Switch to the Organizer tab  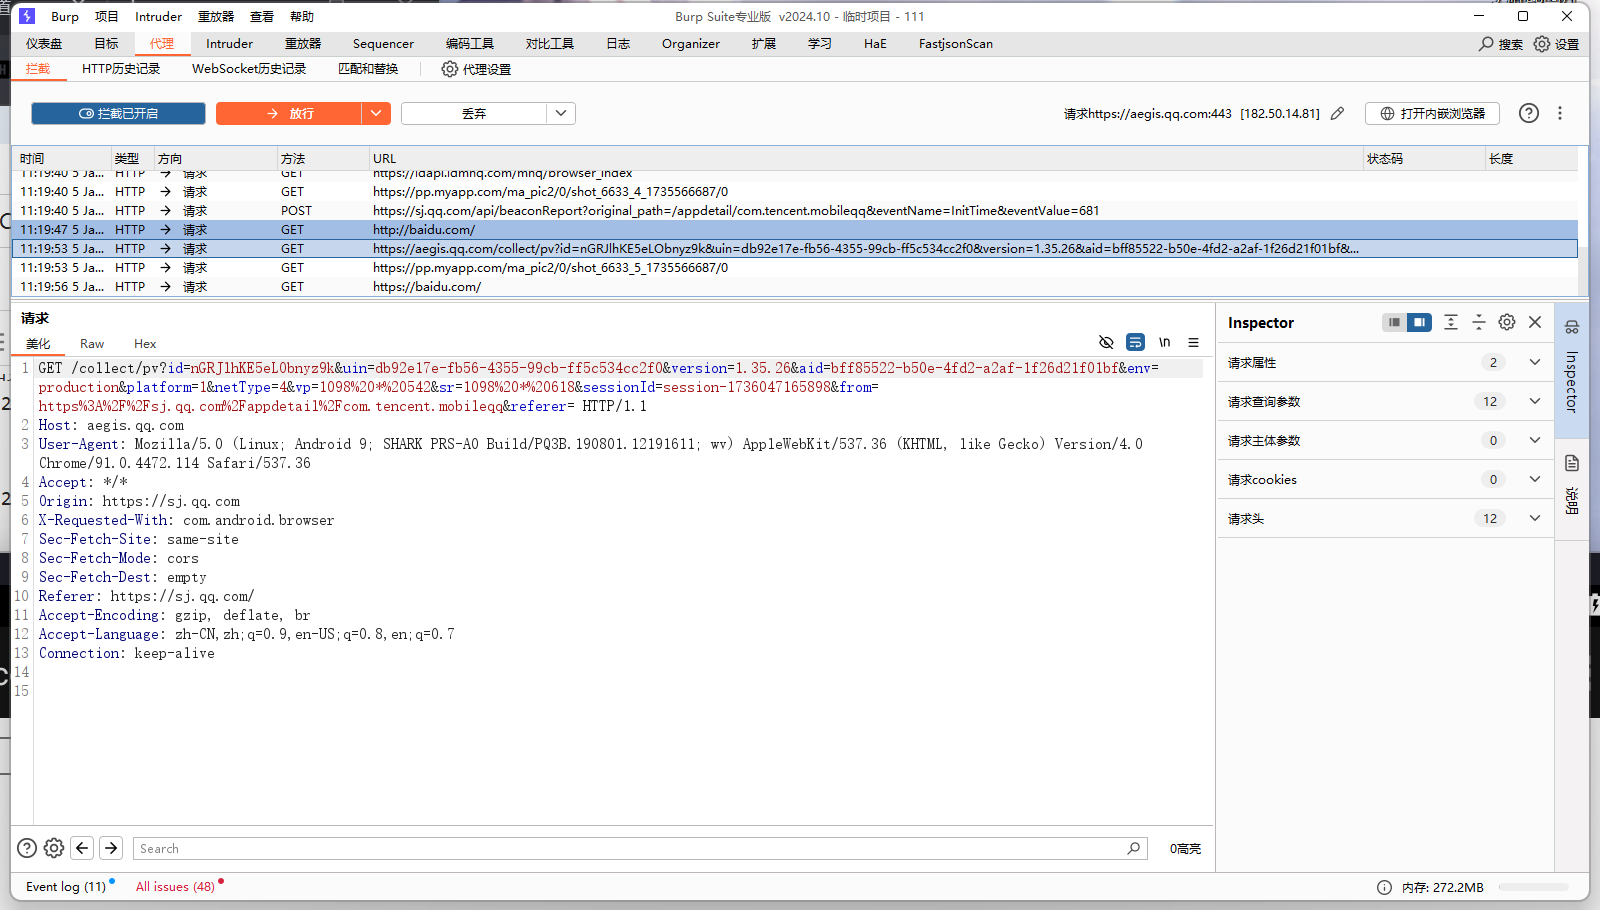(x=691, y=44)
